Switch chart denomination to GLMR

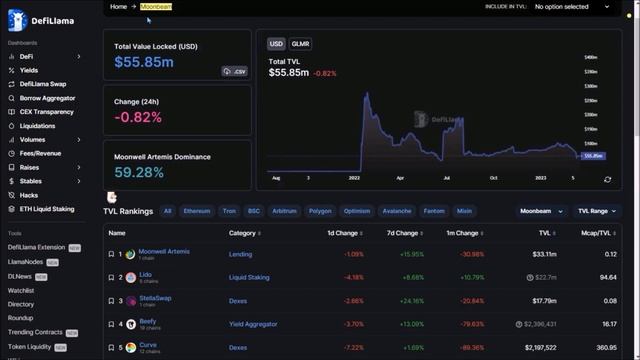click(x=300, y=44)
